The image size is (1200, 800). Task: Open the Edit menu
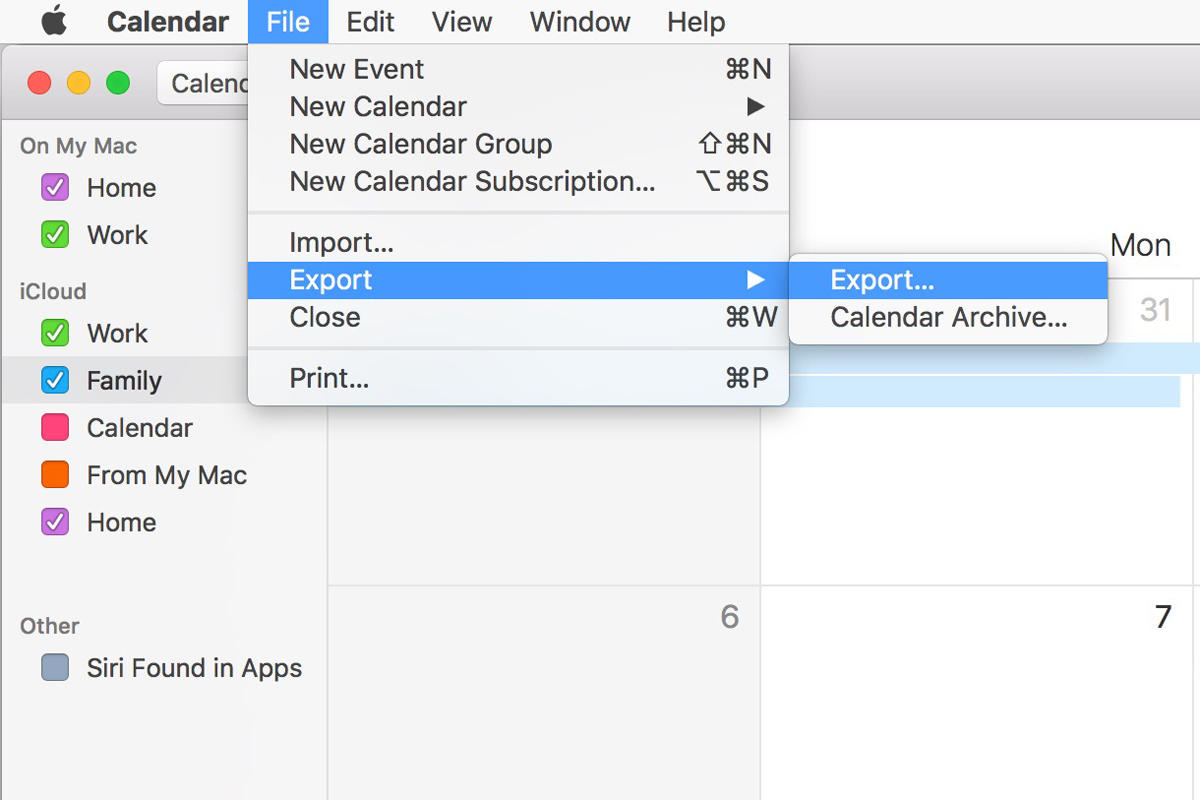(x=370, y=22)
